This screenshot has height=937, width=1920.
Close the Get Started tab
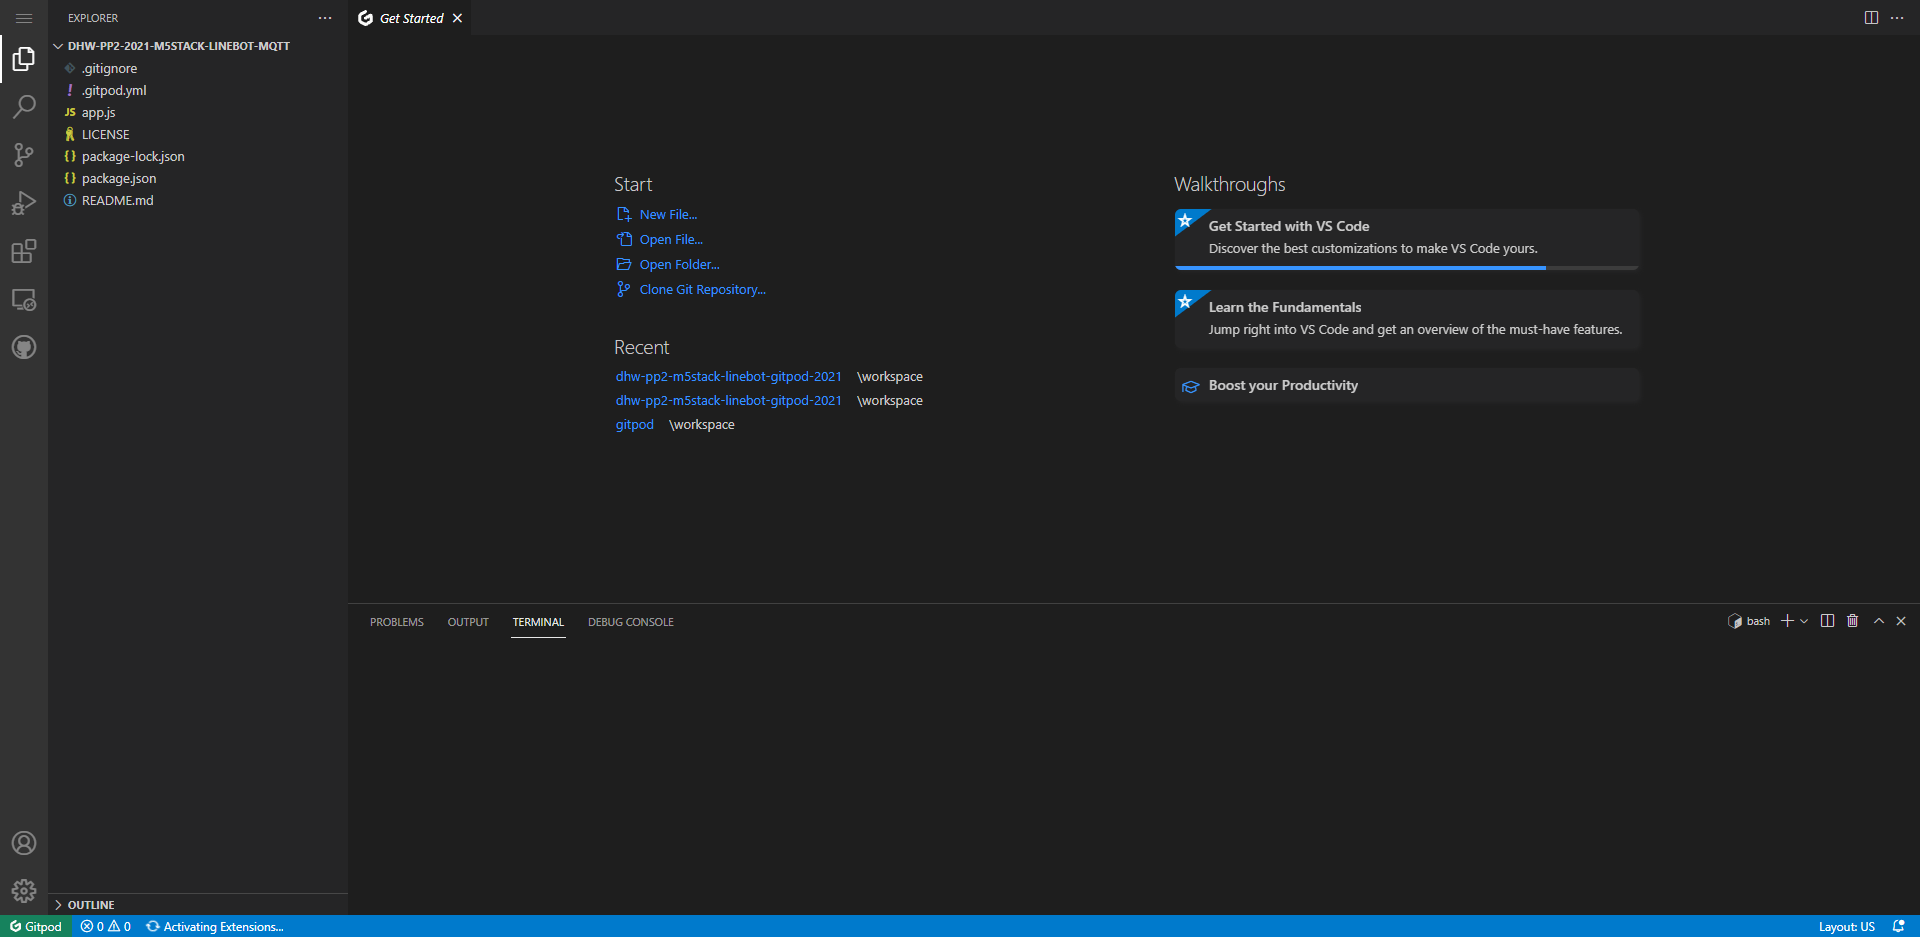[x=457, y=18]
